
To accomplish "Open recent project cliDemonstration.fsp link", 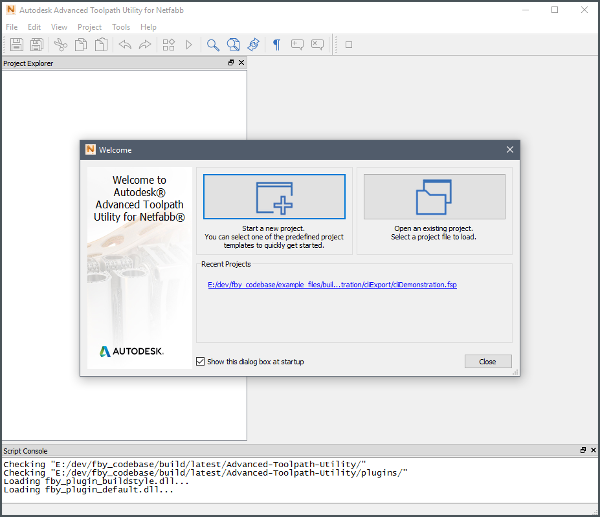I will pyautogui.click(x=332, y=285).
